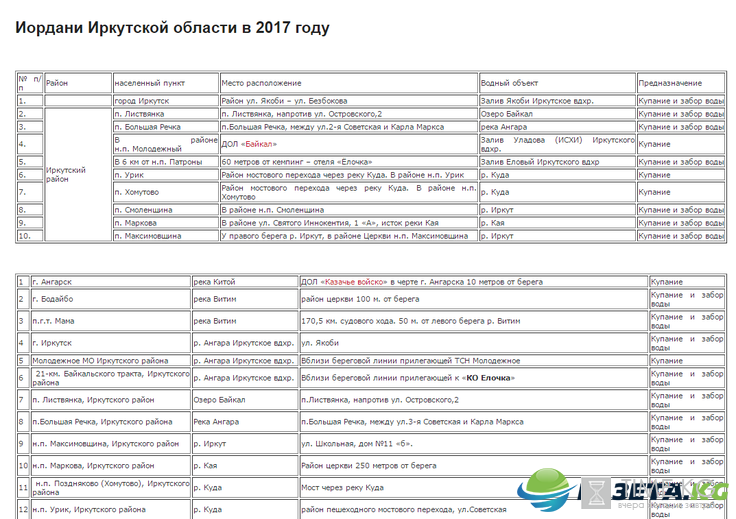This screenshot has height=519, width=736.
Task: Select the Мост через реку Куда cell
Action: (x=343, y=488)
